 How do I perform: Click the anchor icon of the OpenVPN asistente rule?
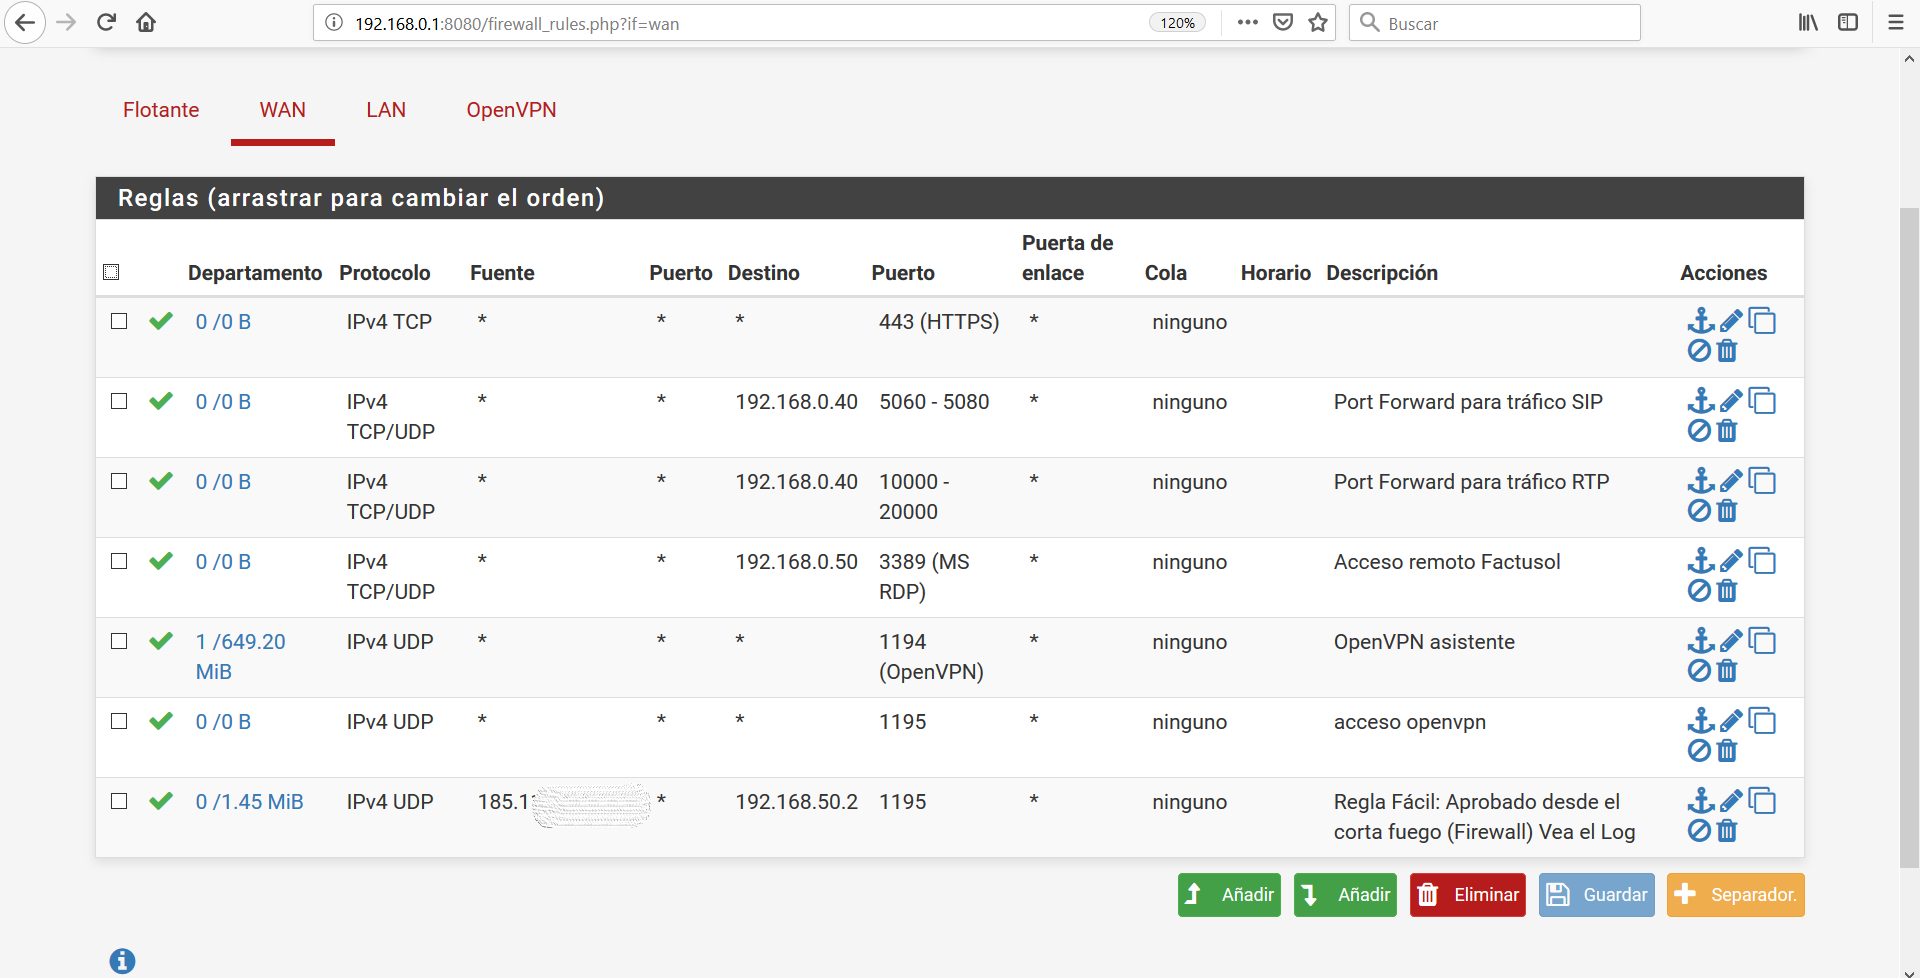[x=1700, y=641]
